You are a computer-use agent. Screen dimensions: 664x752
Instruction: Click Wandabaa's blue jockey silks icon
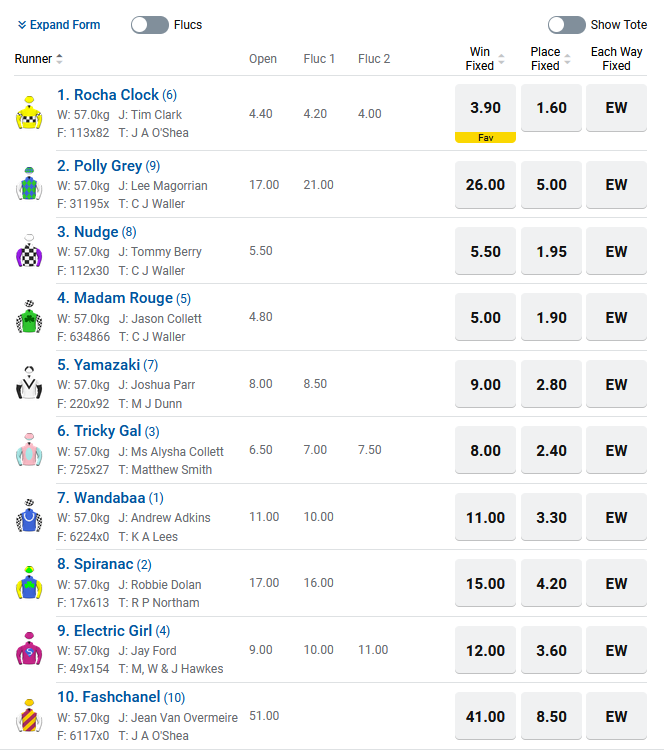(28, 517)
